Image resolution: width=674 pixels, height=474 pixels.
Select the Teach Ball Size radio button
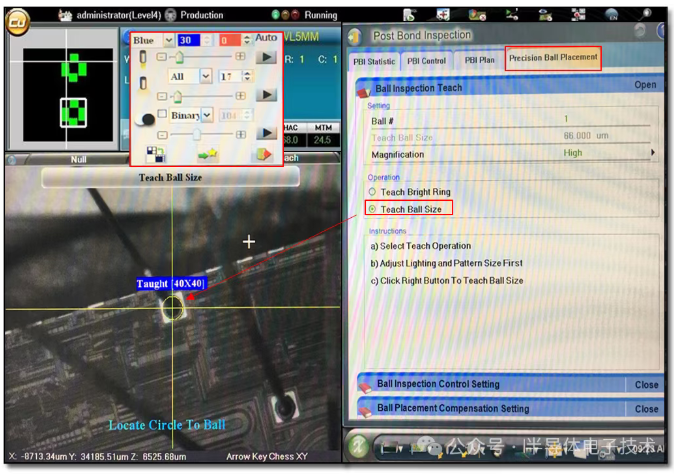pyautogui.click(x=373, y=209)
